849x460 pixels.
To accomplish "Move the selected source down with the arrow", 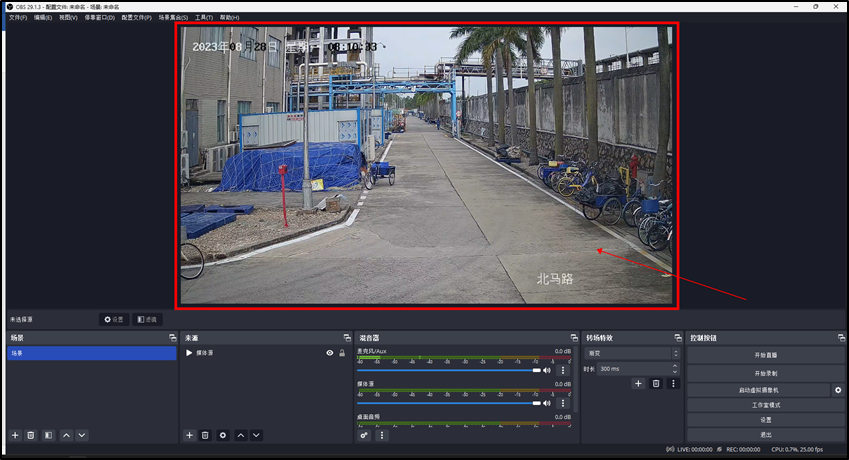I will click(x=256, y=435).
